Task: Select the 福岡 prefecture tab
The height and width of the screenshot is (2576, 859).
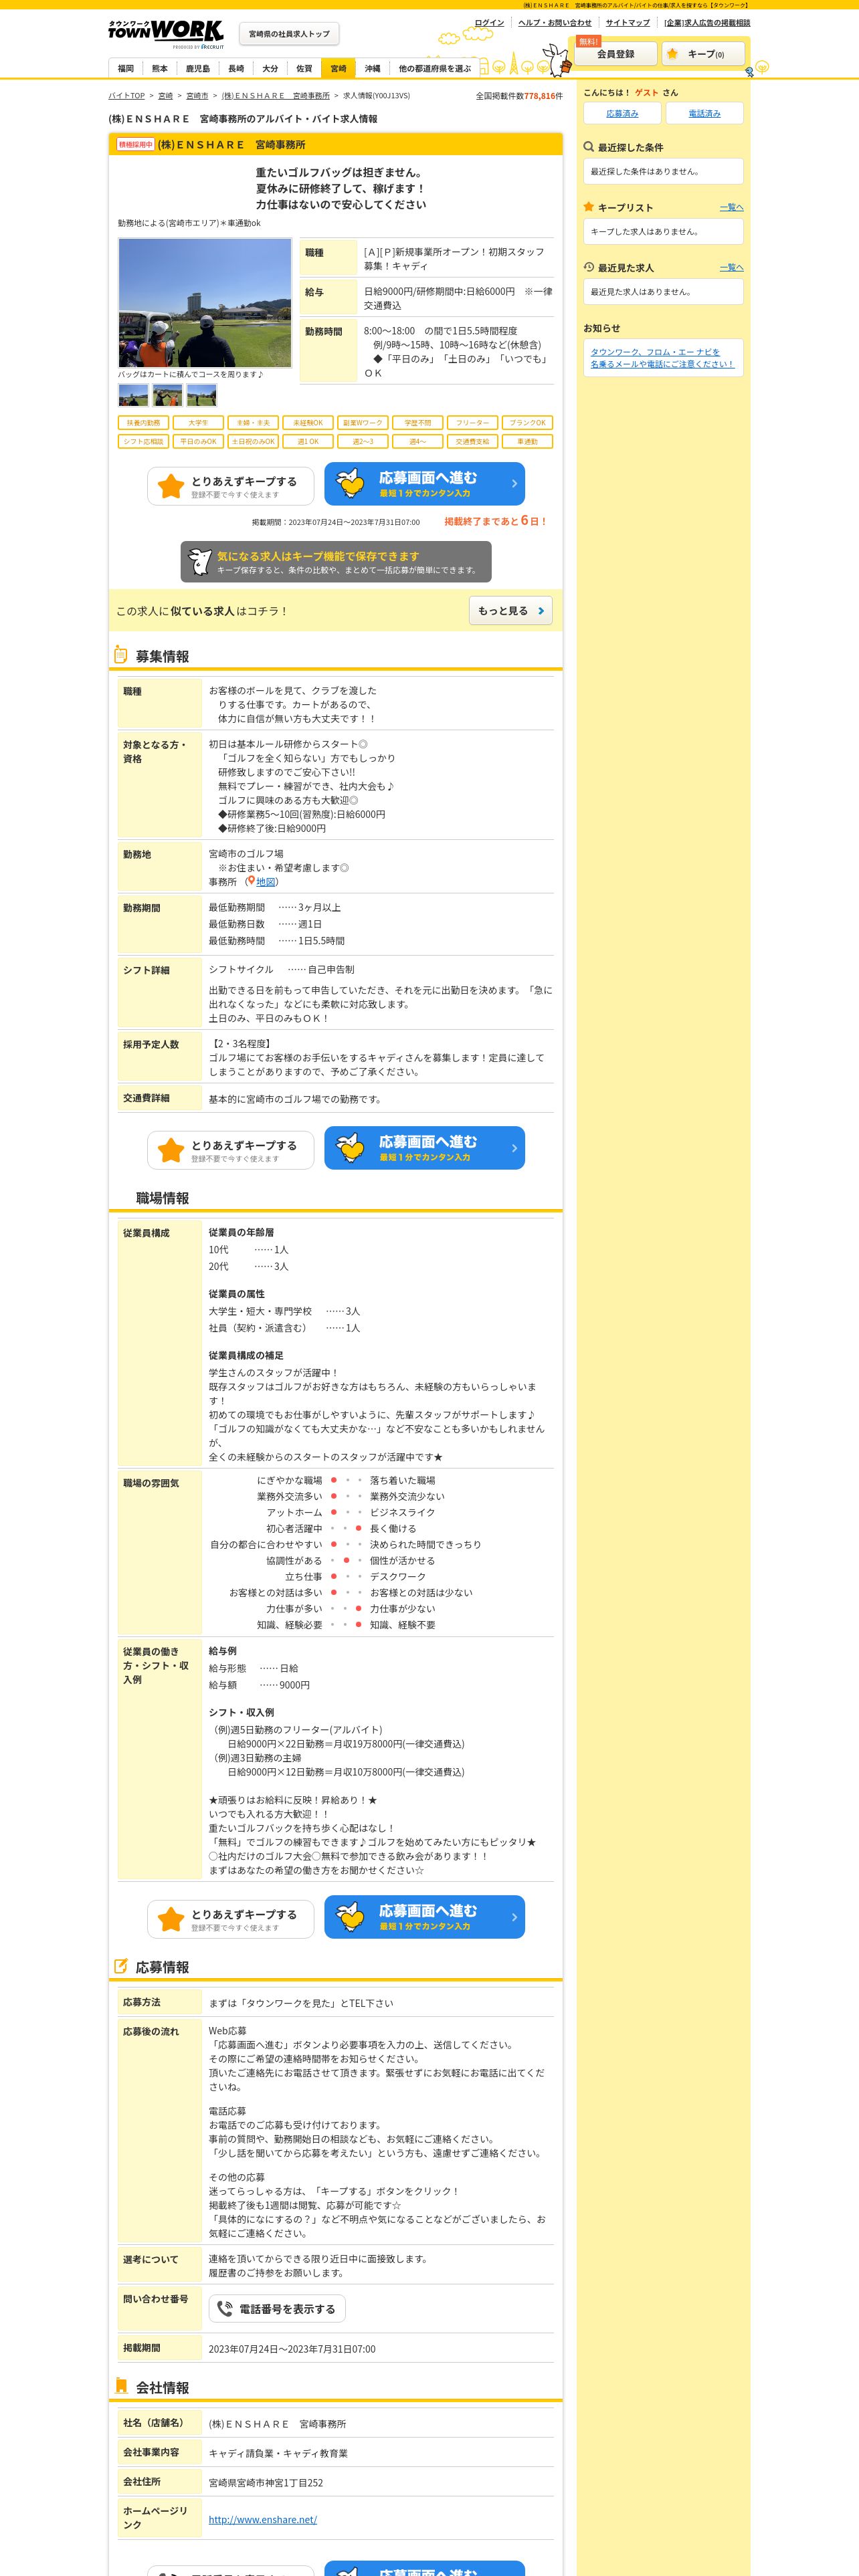Action: click(x=125, y=69)
